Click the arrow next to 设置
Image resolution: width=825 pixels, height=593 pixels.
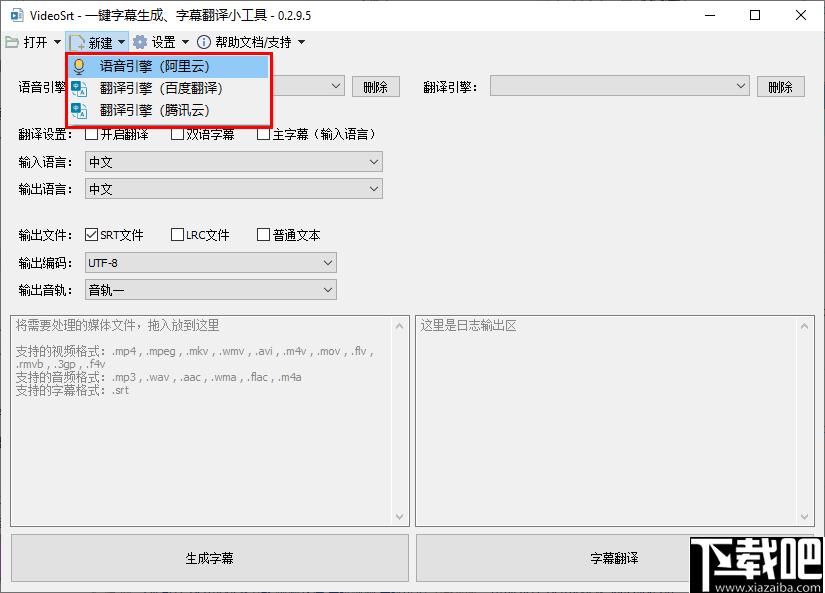(185, 42)
